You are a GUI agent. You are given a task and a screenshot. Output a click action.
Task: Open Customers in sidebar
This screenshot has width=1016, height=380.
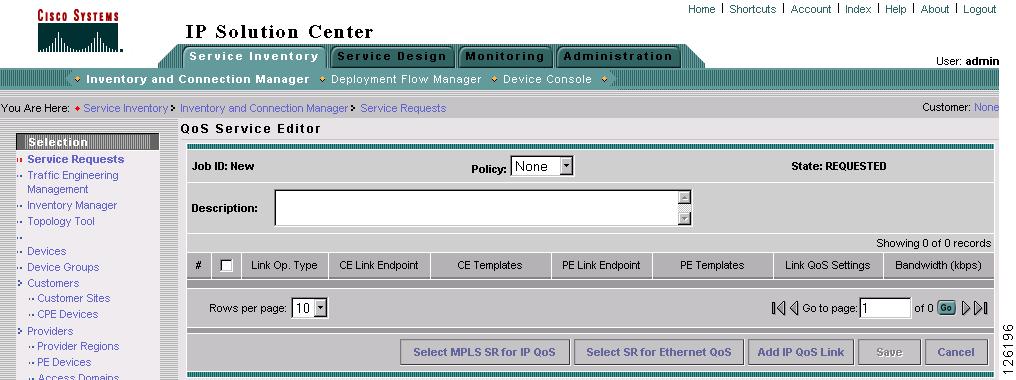click(x=52, y=283)
